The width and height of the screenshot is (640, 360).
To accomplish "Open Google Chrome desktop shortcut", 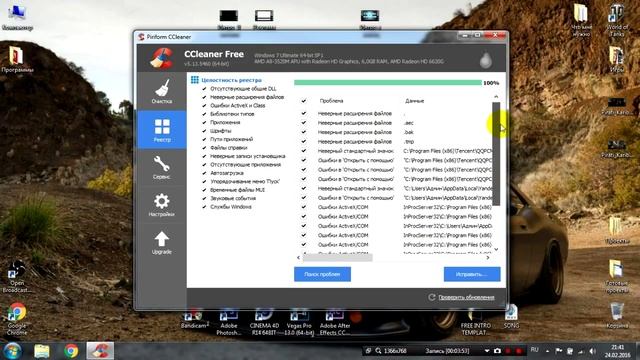I will click(17, 319).
